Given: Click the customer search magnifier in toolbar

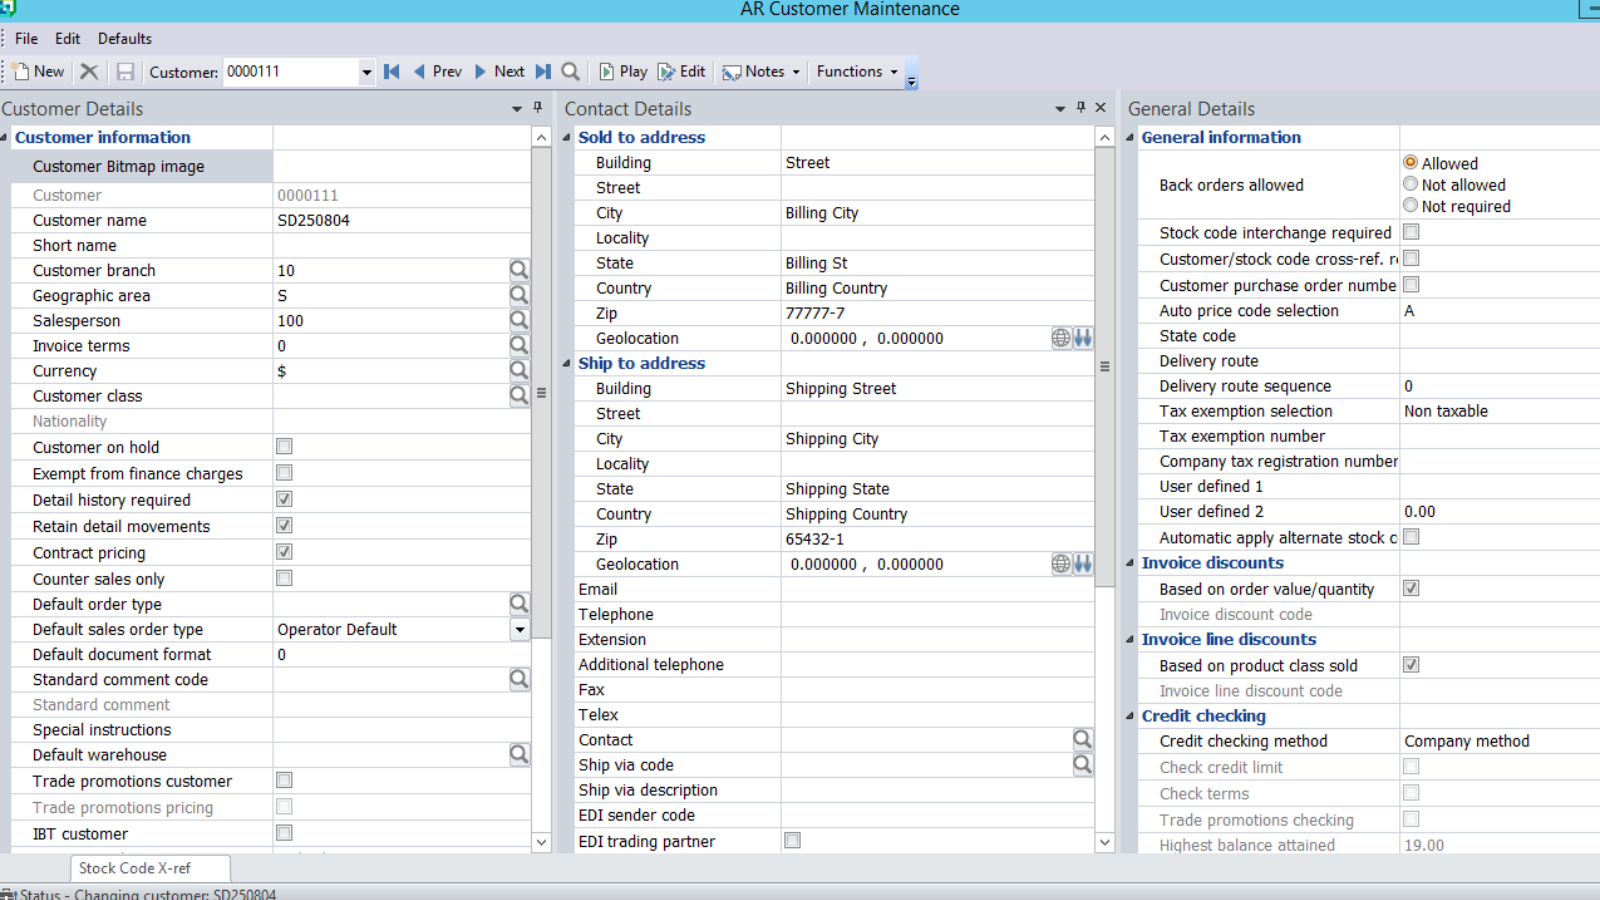Looking at the screenshot, I should click(x=571, y=72).
